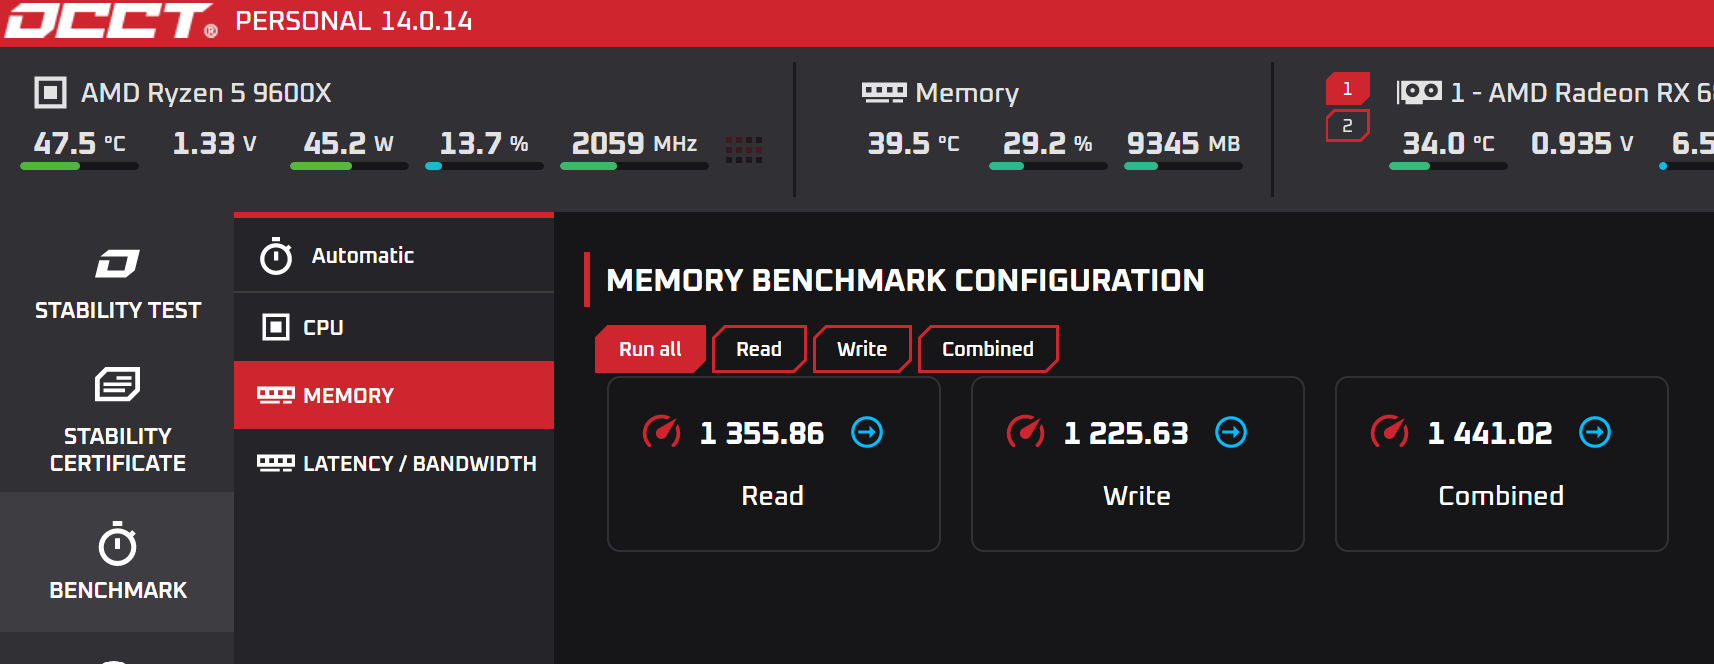Viewport: 1714px width, 664px height.
Task: Click the Write label in the result card
Action: [1136, 496]
